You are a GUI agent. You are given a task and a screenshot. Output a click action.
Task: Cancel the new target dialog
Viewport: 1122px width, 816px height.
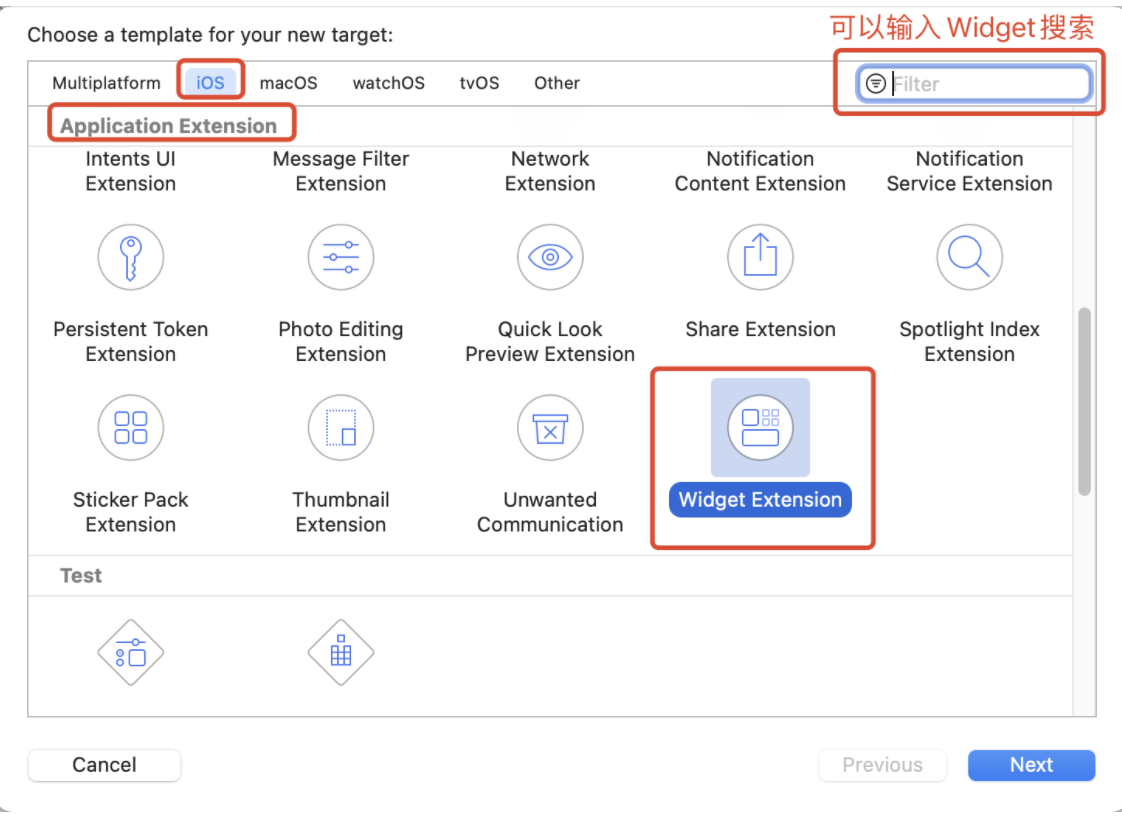point(104,765)
